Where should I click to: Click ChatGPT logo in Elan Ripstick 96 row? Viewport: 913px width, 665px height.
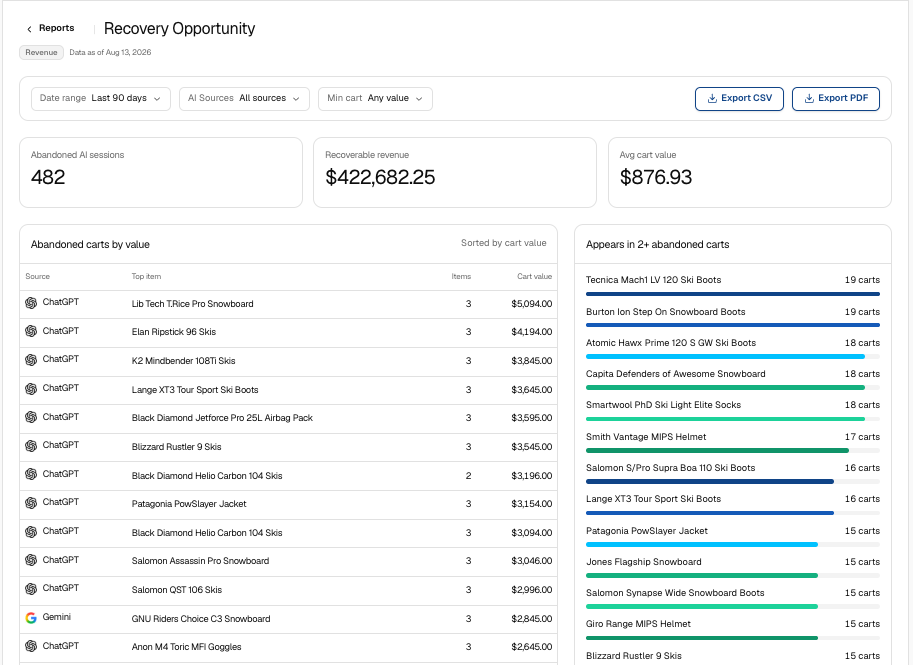click(x=31, y=331)
